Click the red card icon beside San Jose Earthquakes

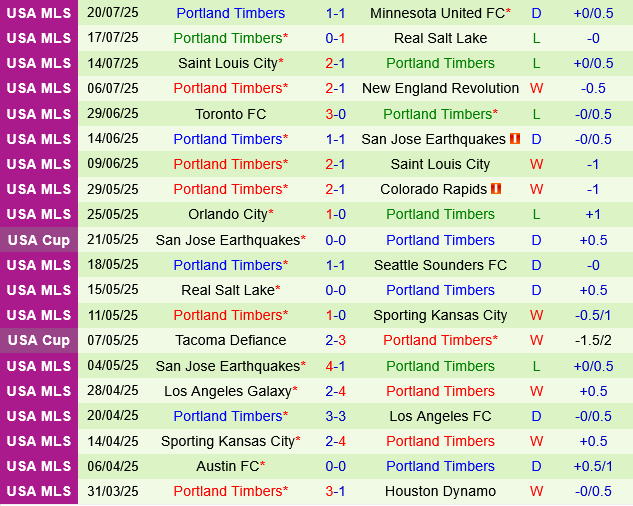coord(515,139)
